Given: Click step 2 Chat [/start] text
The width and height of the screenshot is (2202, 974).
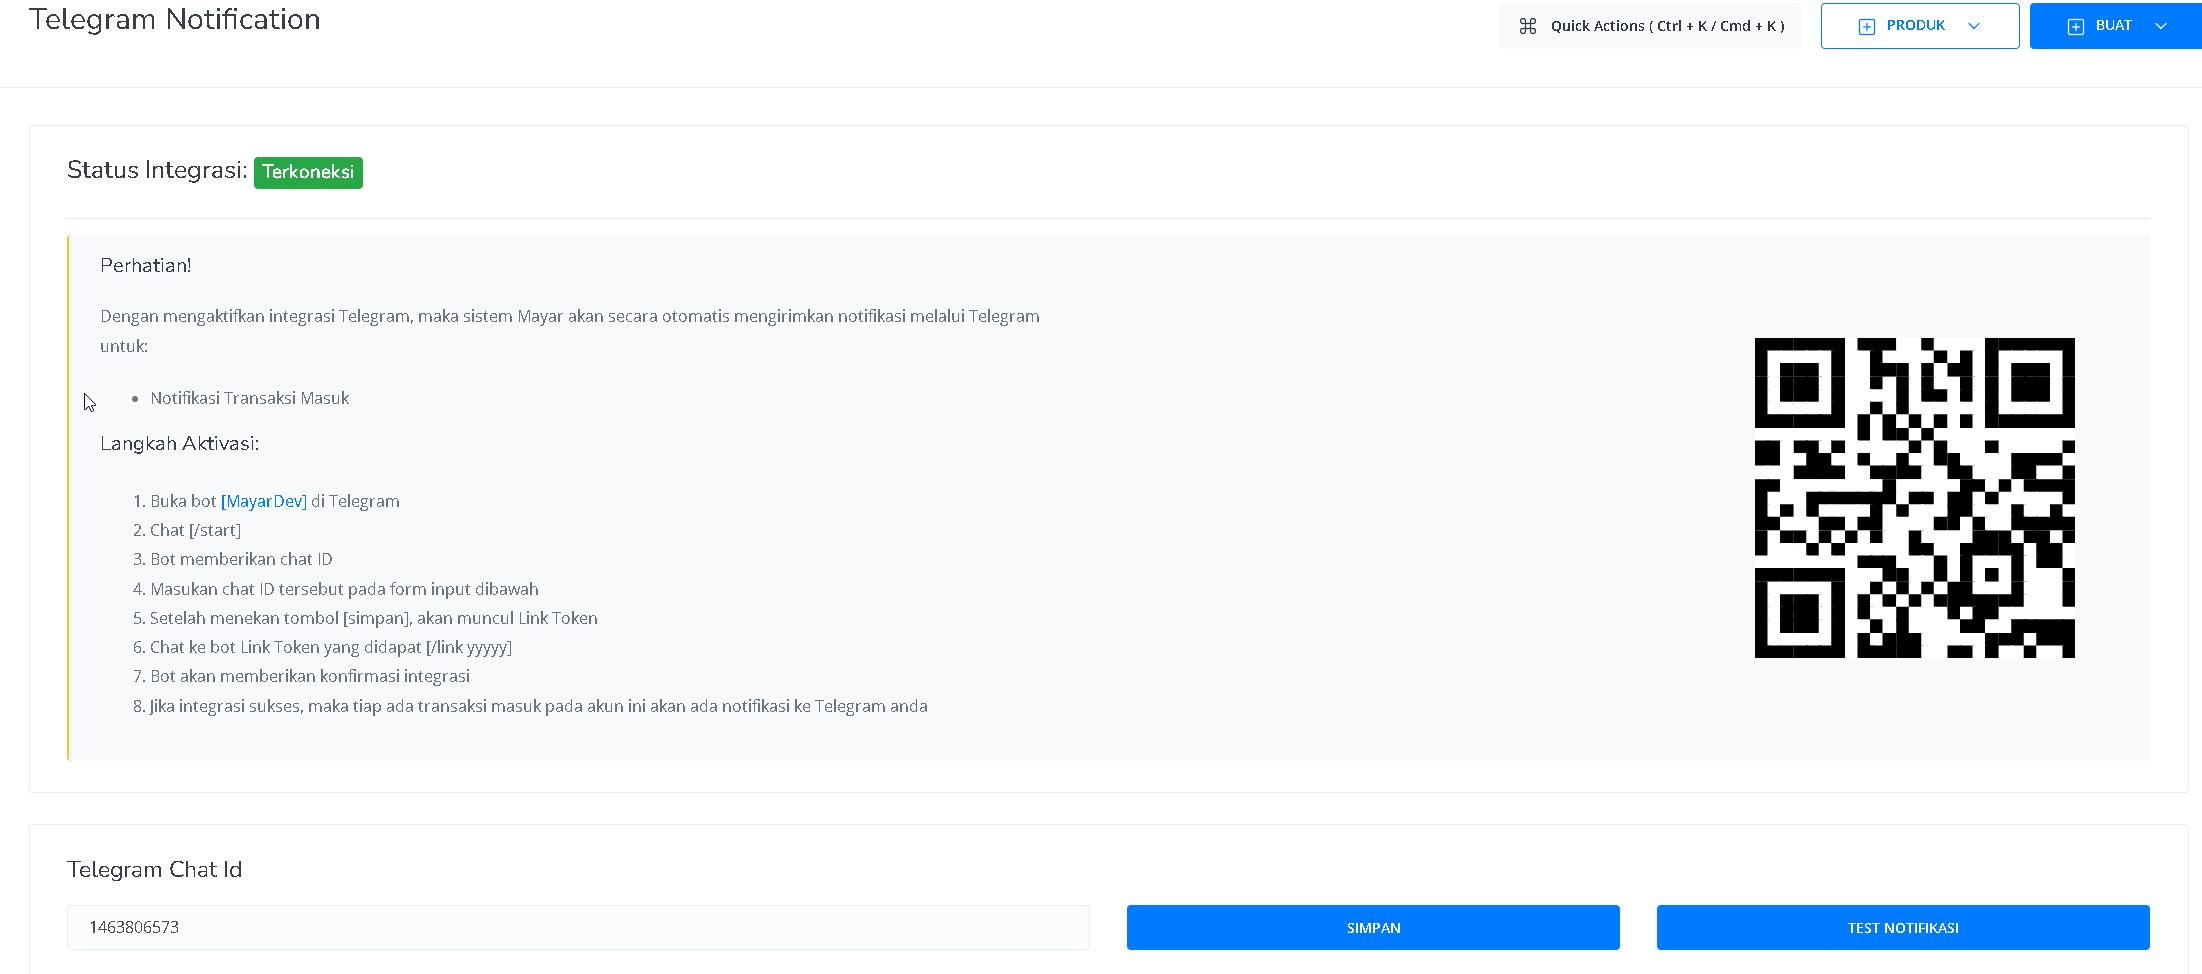Looking at the screenshot, I should [195, 530].
